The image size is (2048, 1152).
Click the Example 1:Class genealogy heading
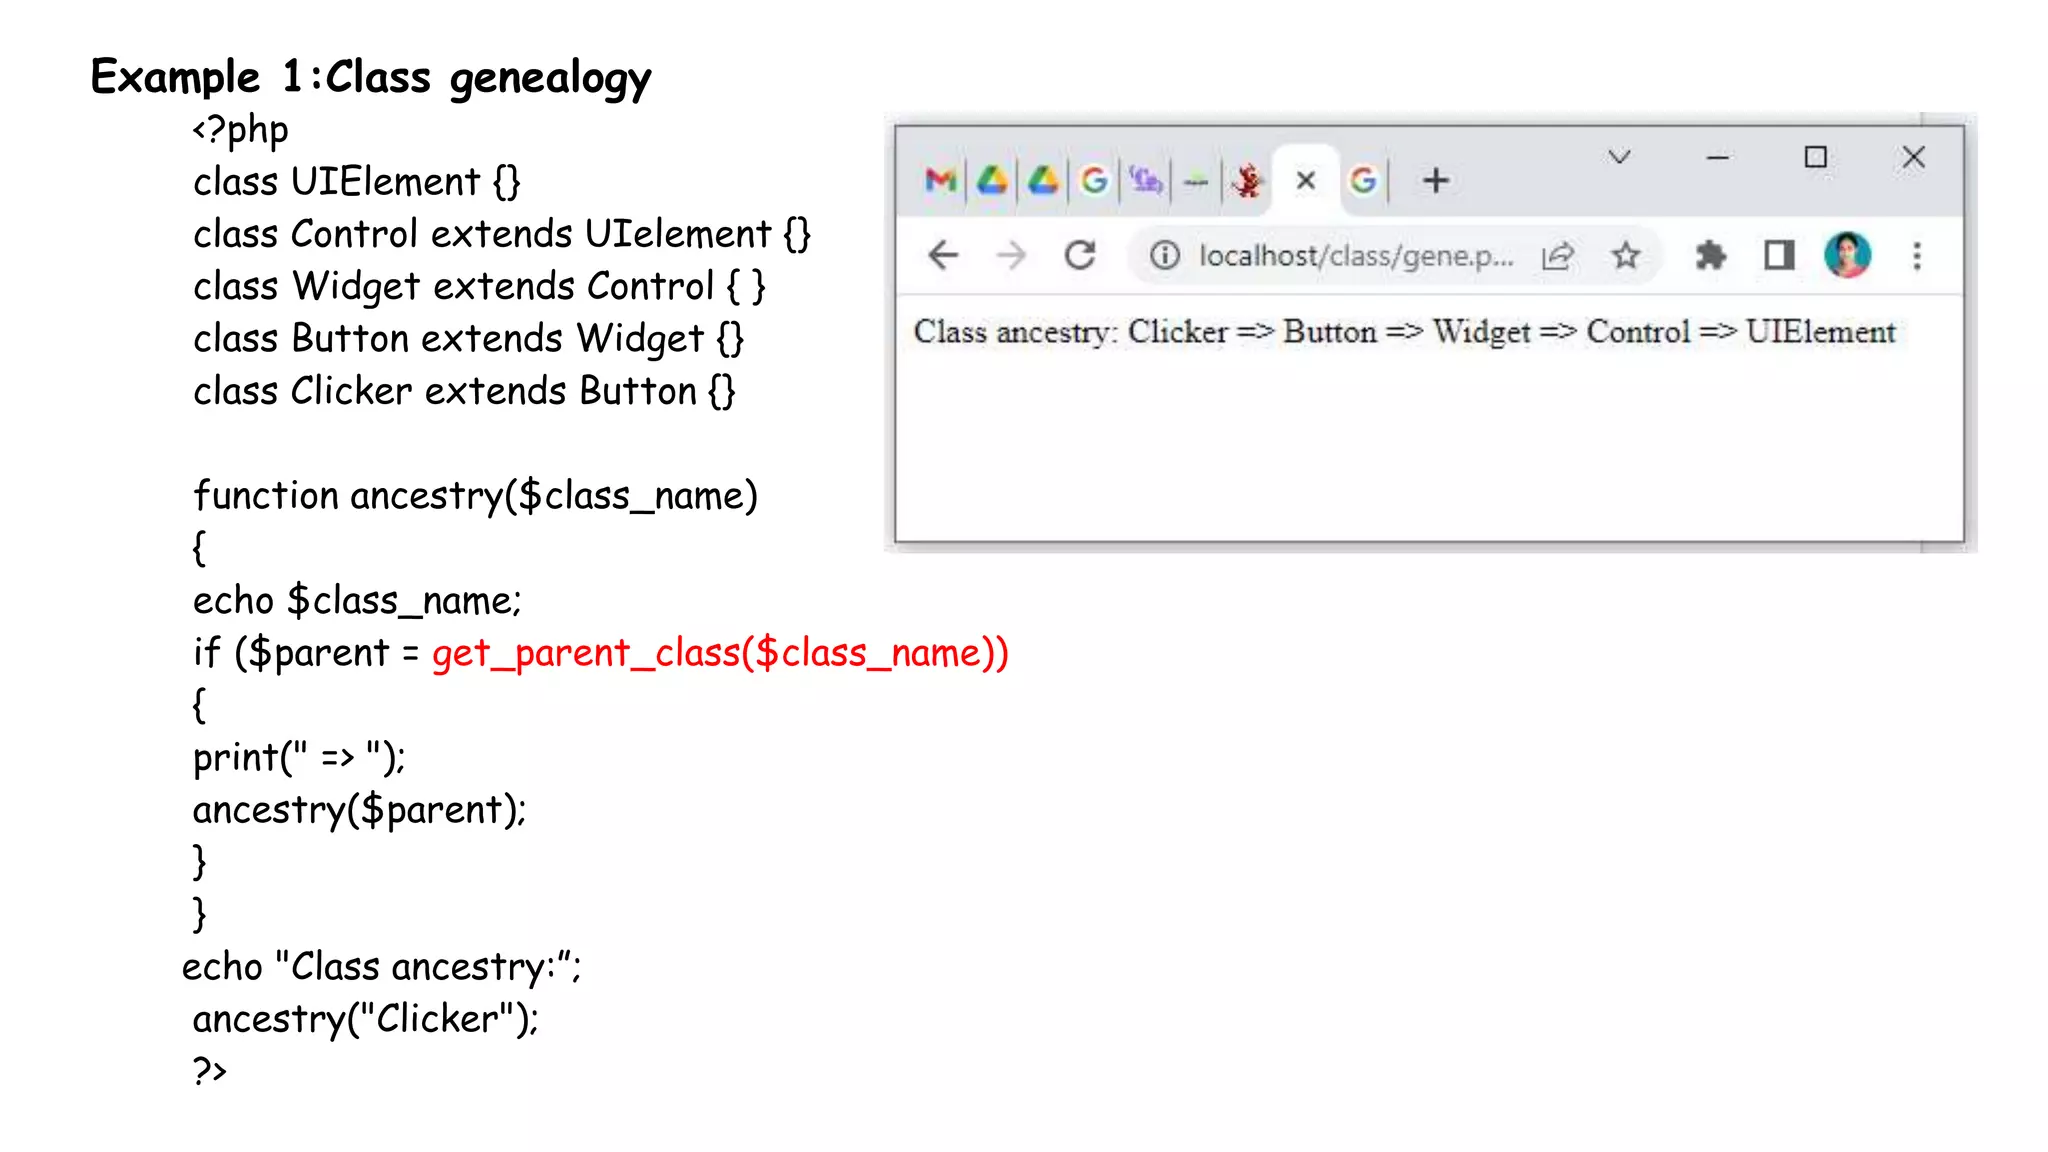coord(370,78)
